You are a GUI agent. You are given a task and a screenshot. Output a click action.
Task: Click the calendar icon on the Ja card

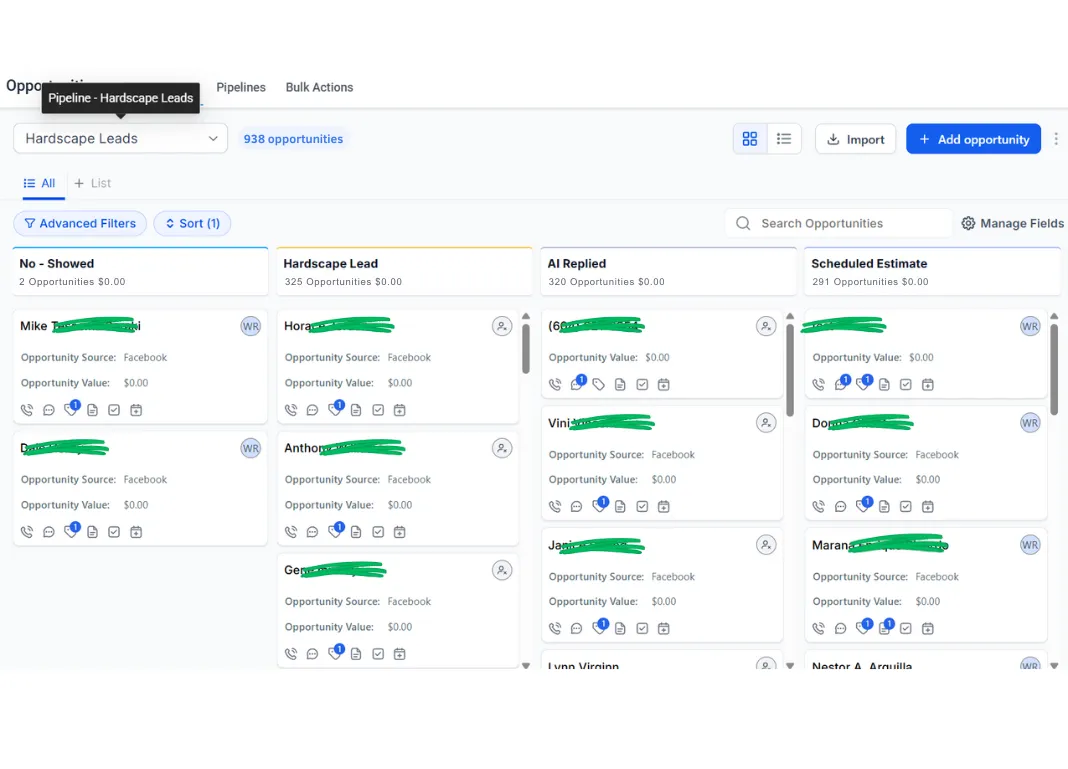point(663,628)
